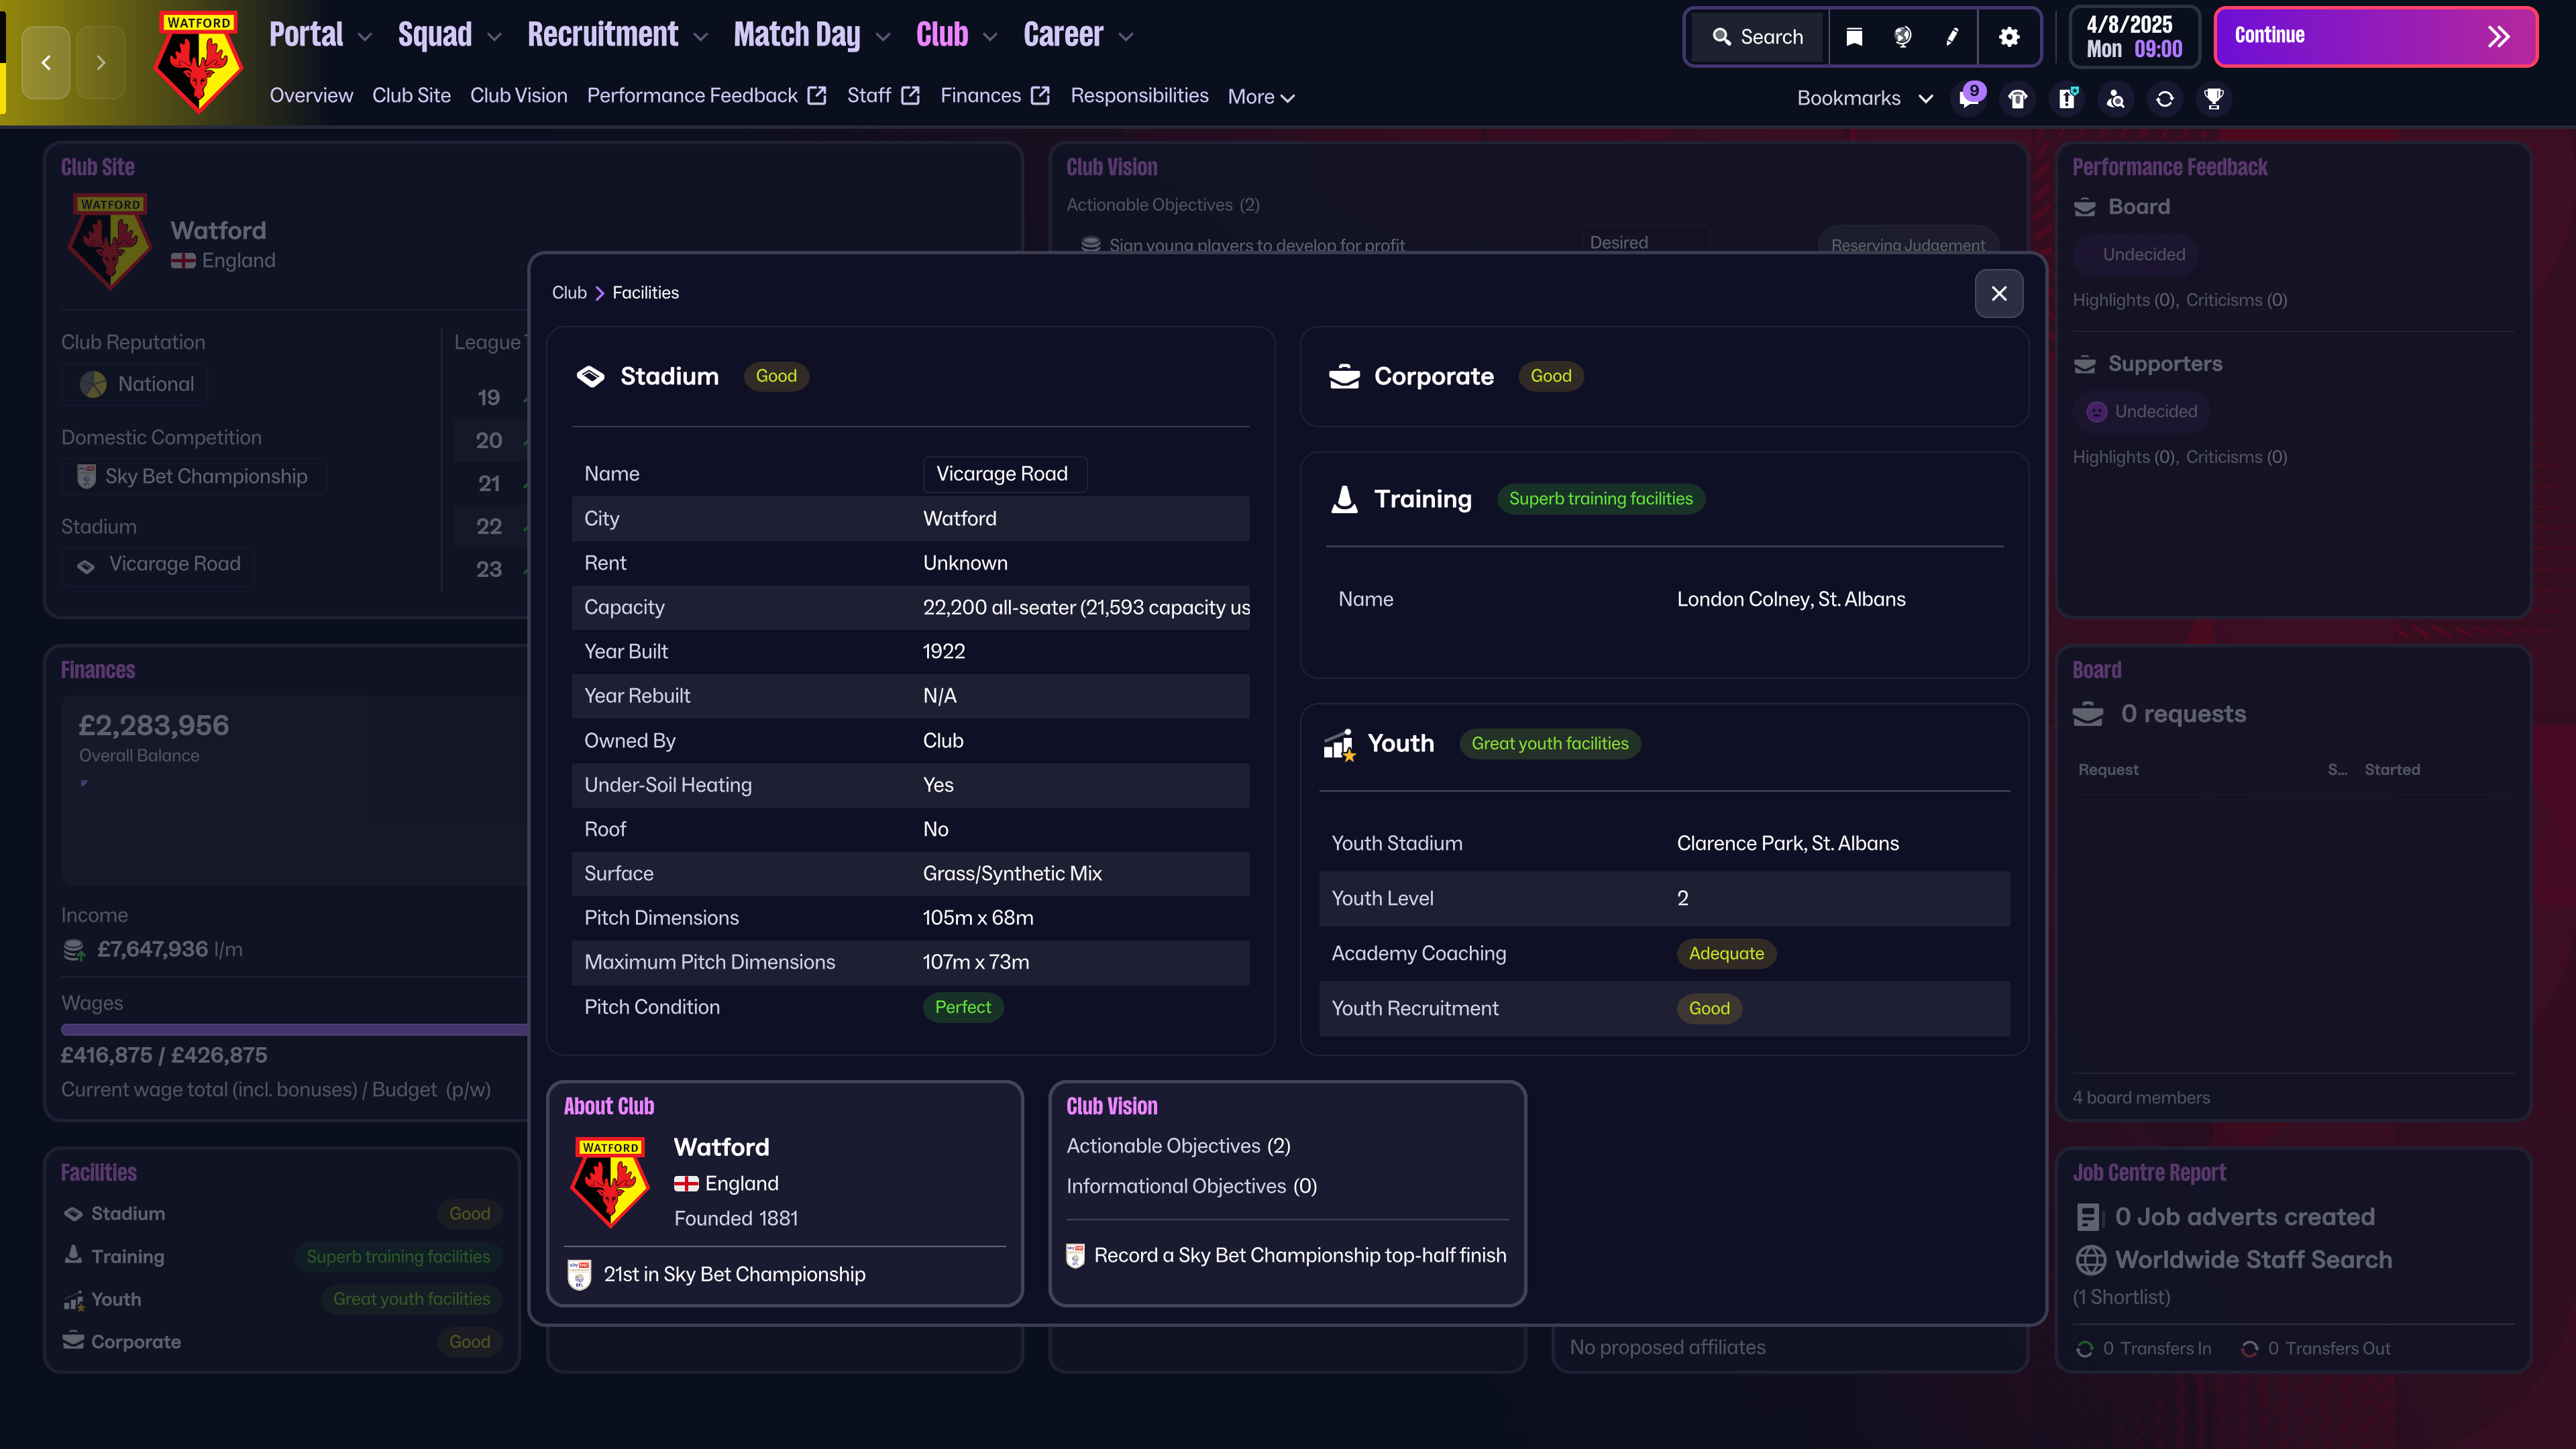This screenshot has width=2576, height=1449.
Task: Open the Club Vision sub-tab
Action: (x=518, y=95)
